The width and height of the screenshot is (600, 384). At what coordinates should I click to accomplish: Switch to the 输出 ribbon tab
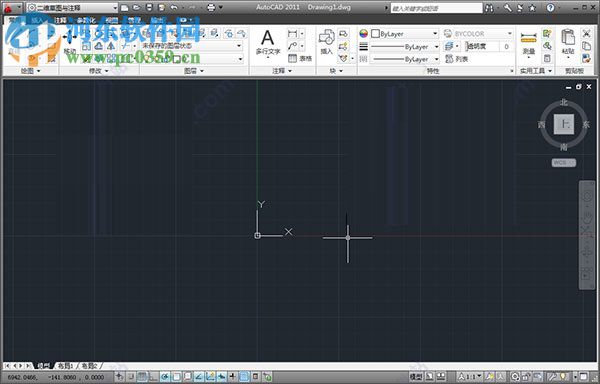coord(157,20)
